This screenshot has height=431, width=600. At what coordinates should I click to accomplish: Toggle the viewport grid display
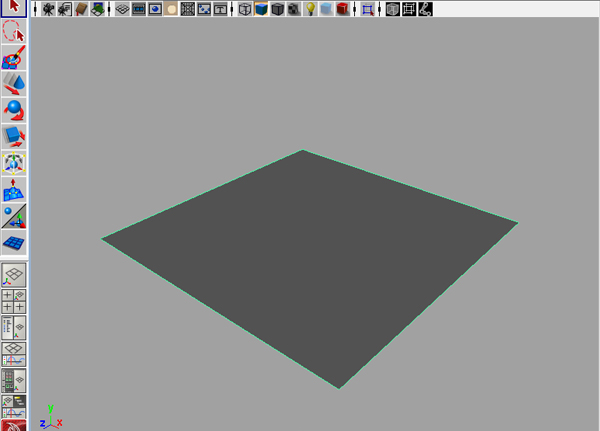point(122,9)
